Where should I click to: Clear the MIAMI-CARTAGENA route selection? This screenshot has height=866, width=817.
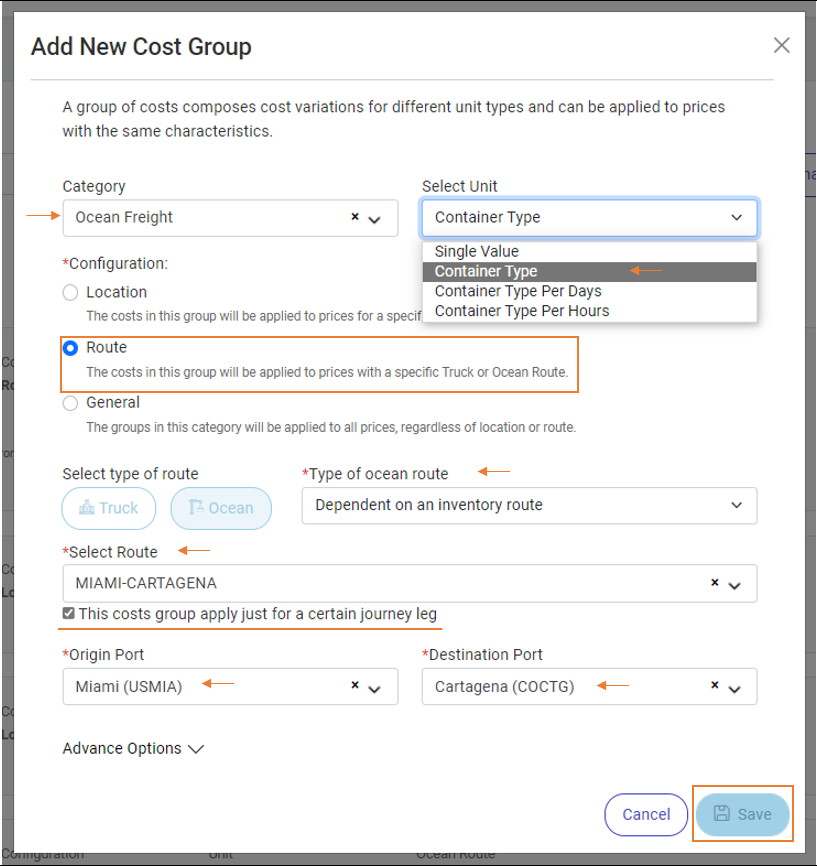pyautogui.click(x=715, y=583)
